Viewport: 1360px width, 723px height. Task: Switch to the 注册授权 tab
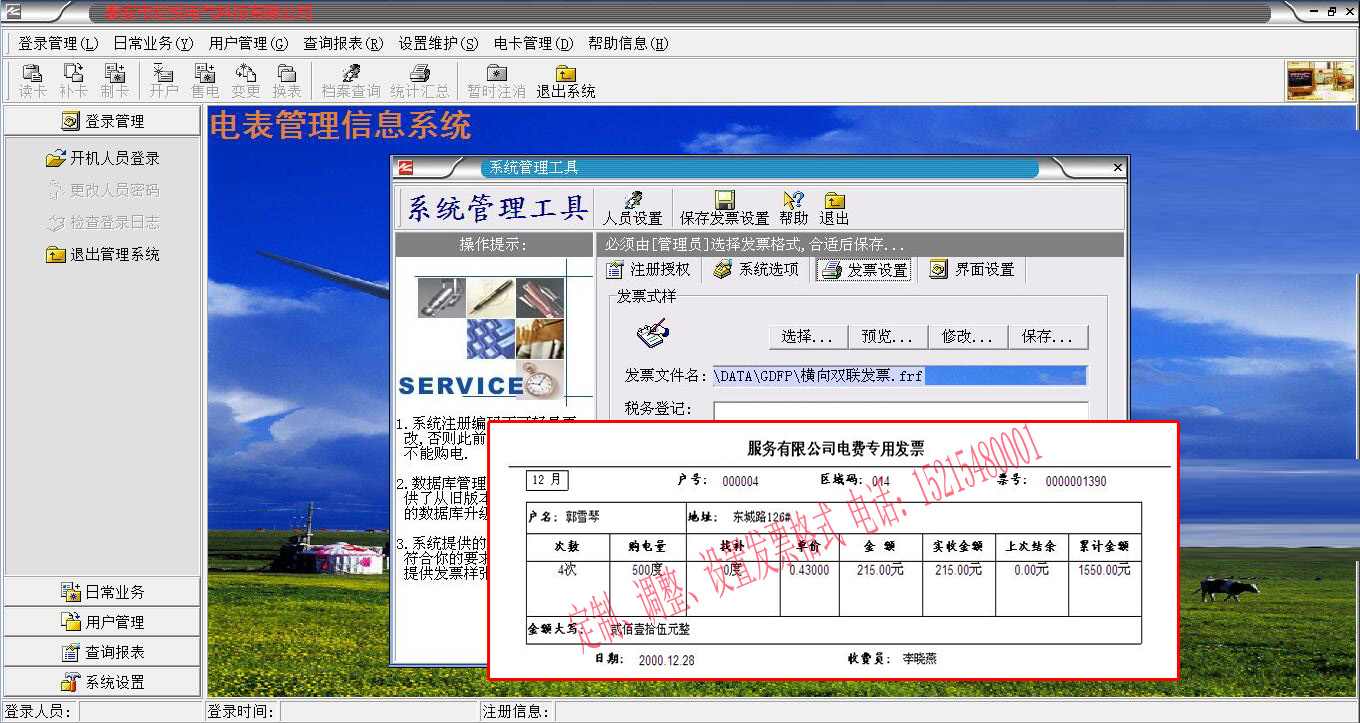coord(649,270)
